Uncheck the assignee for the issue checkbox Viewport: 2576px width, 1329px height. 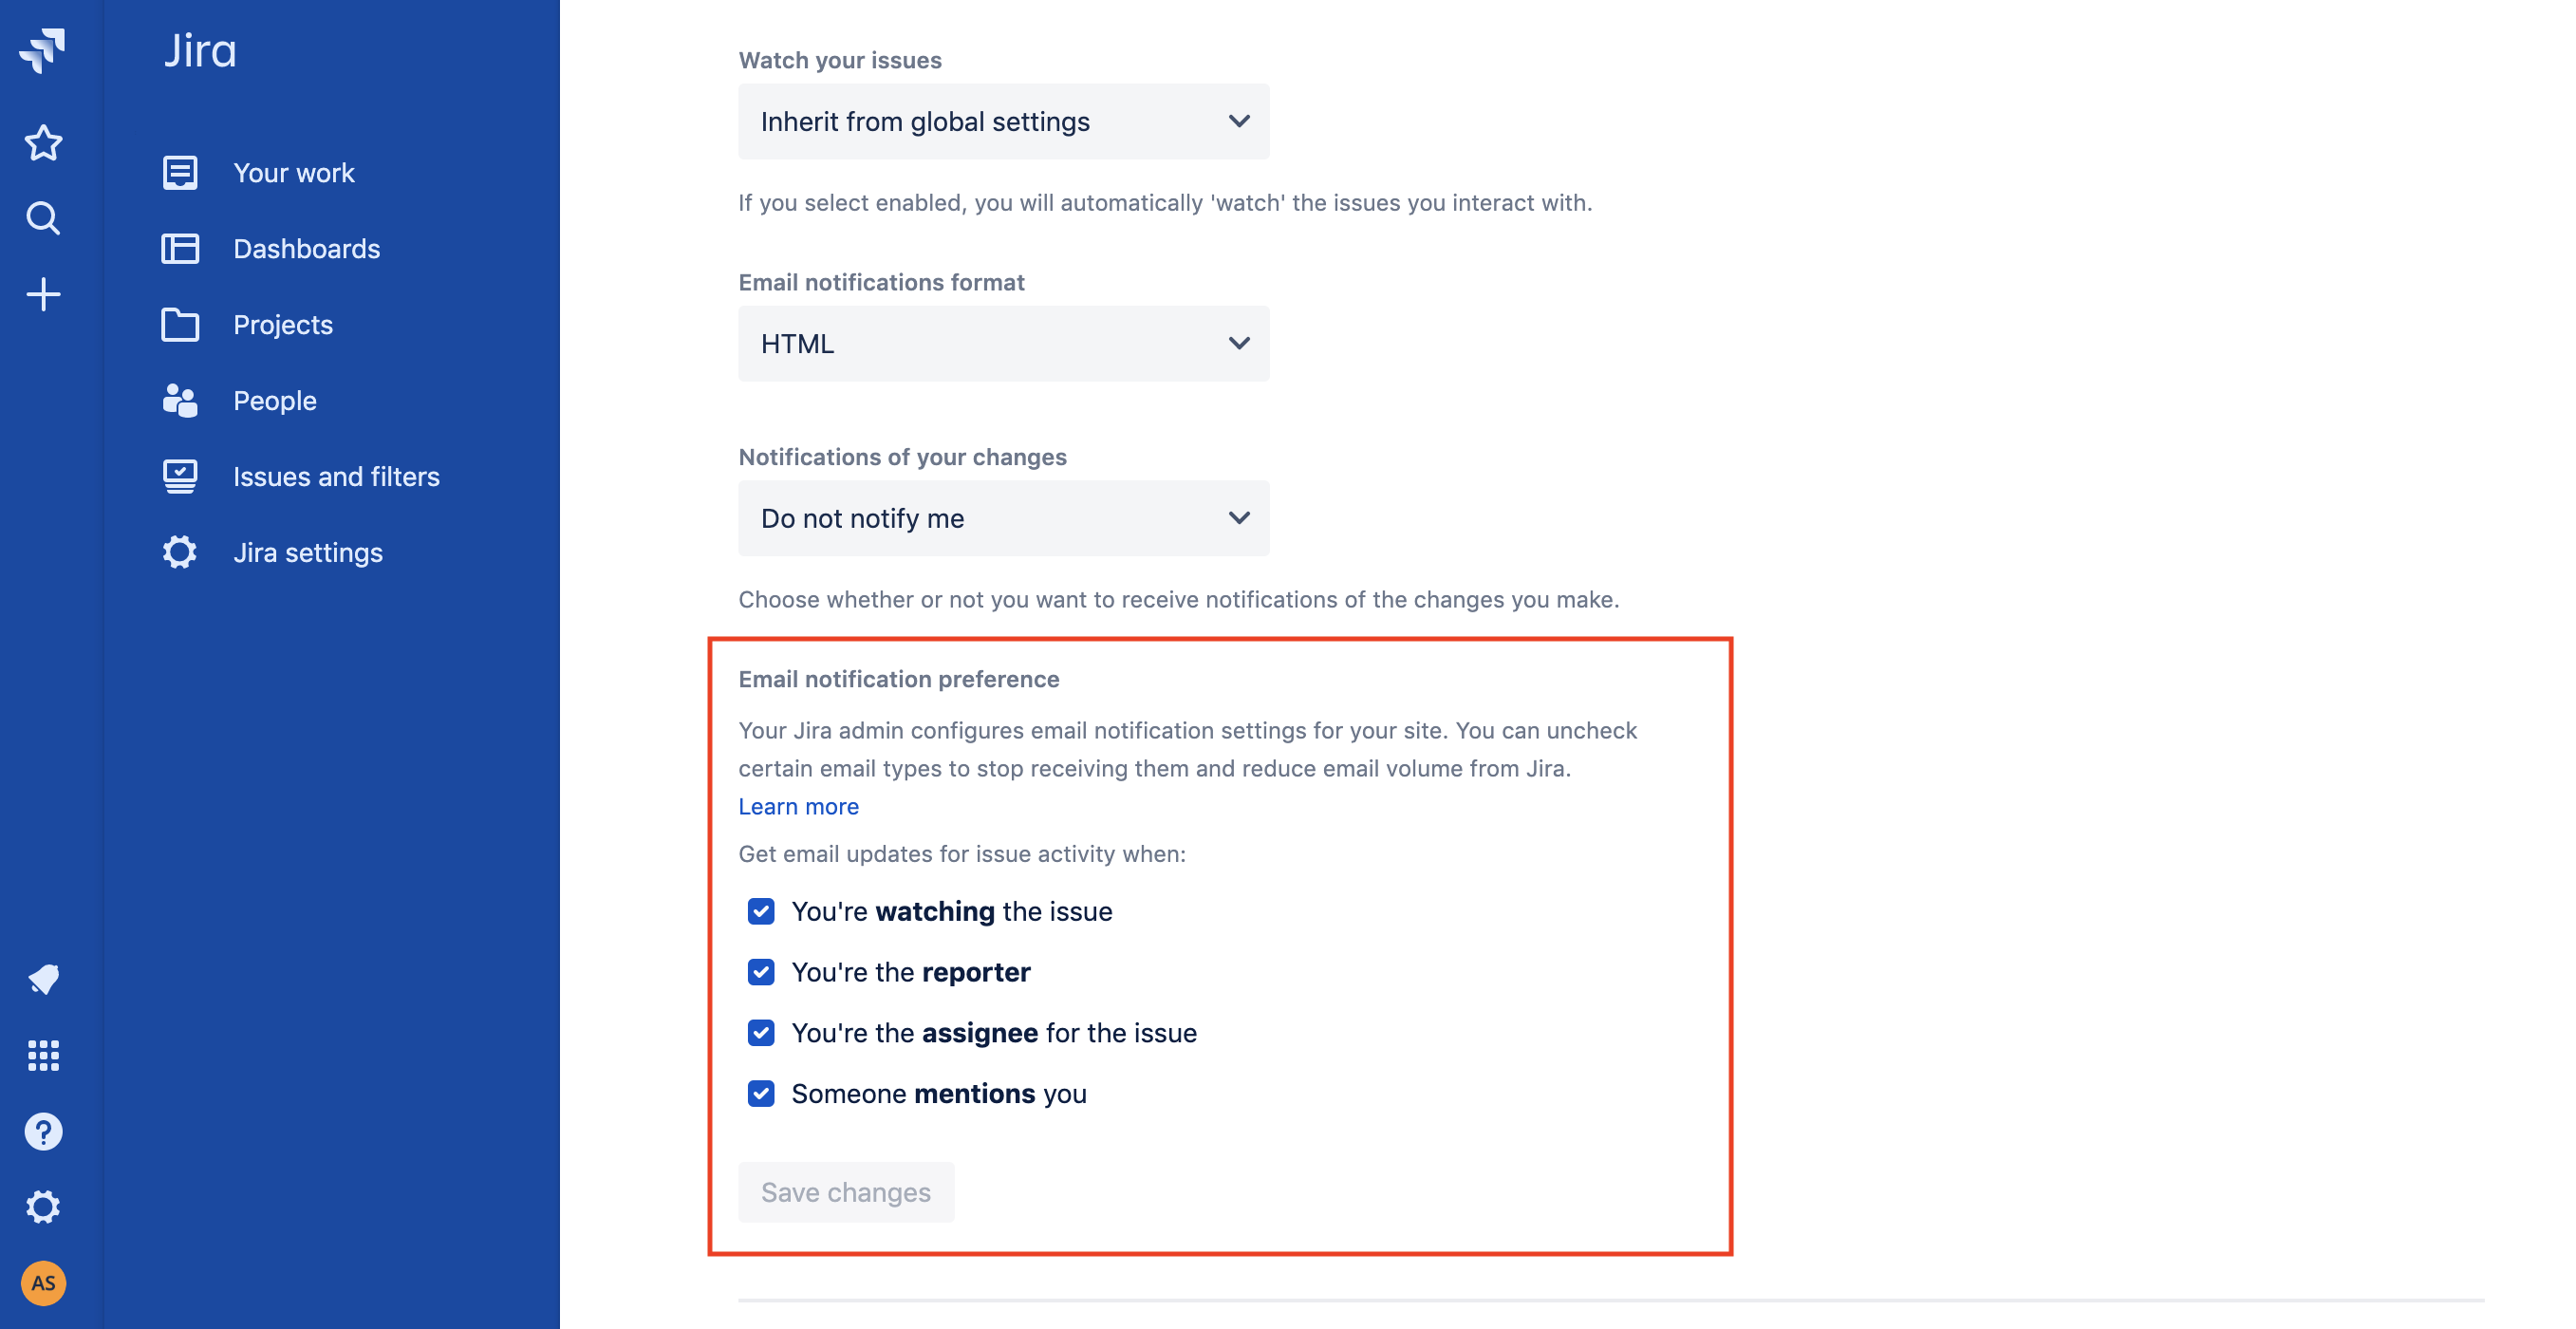[761, 1033]
